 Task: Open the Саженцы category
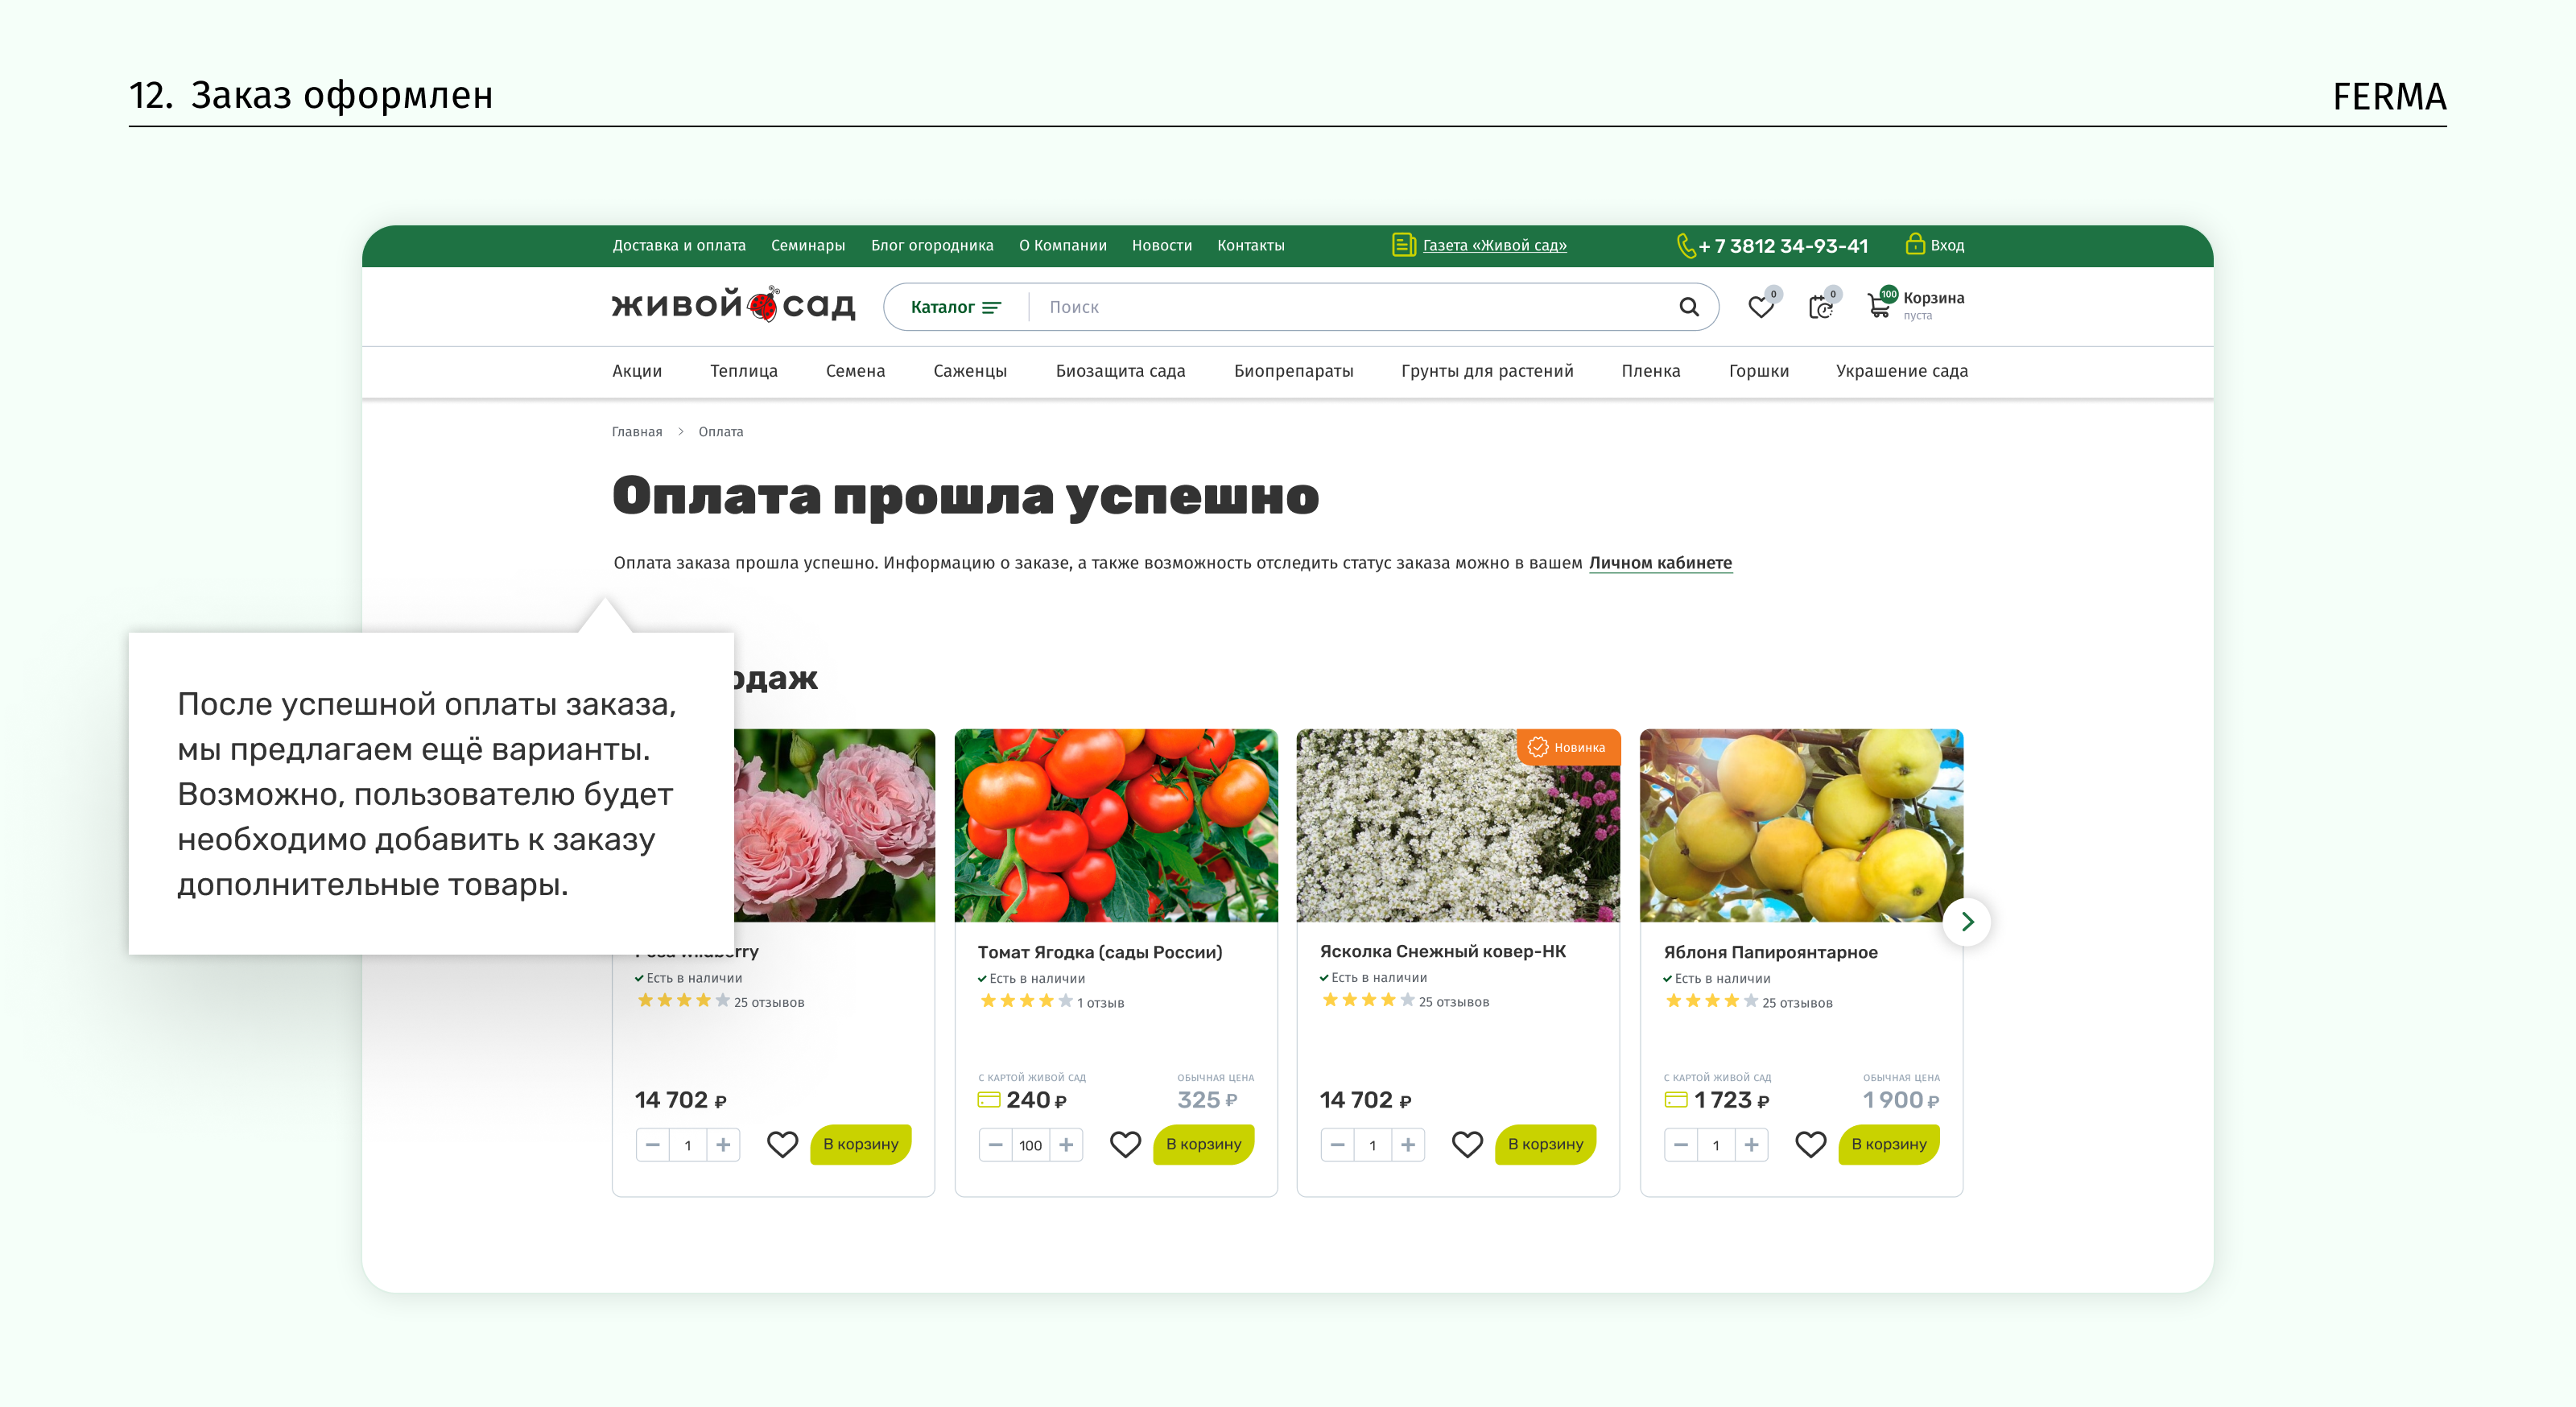[969, 371]
